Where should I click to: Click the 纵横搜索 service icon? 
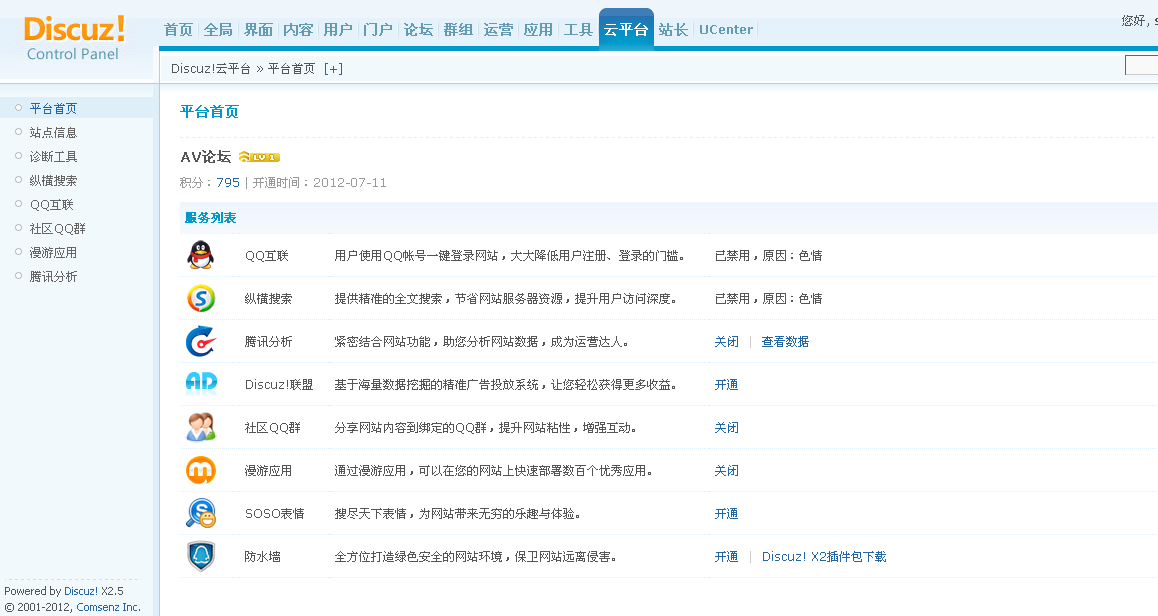tap(201, 298)
